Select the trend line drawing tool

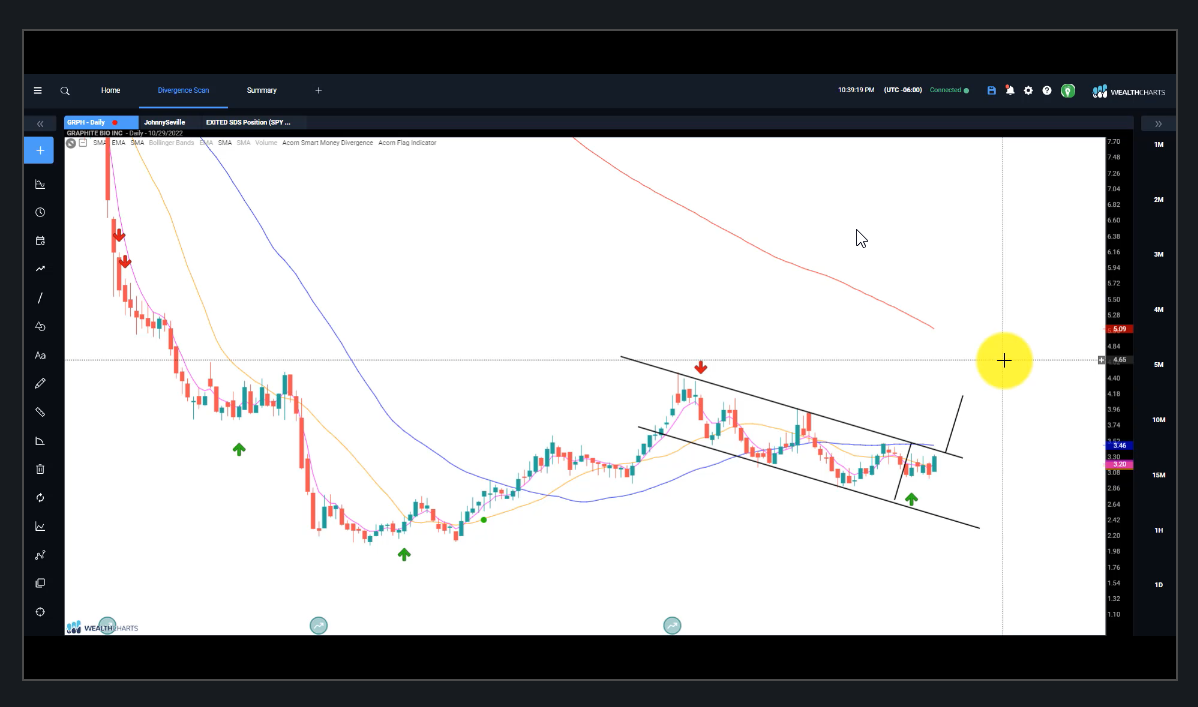(40, 298)
